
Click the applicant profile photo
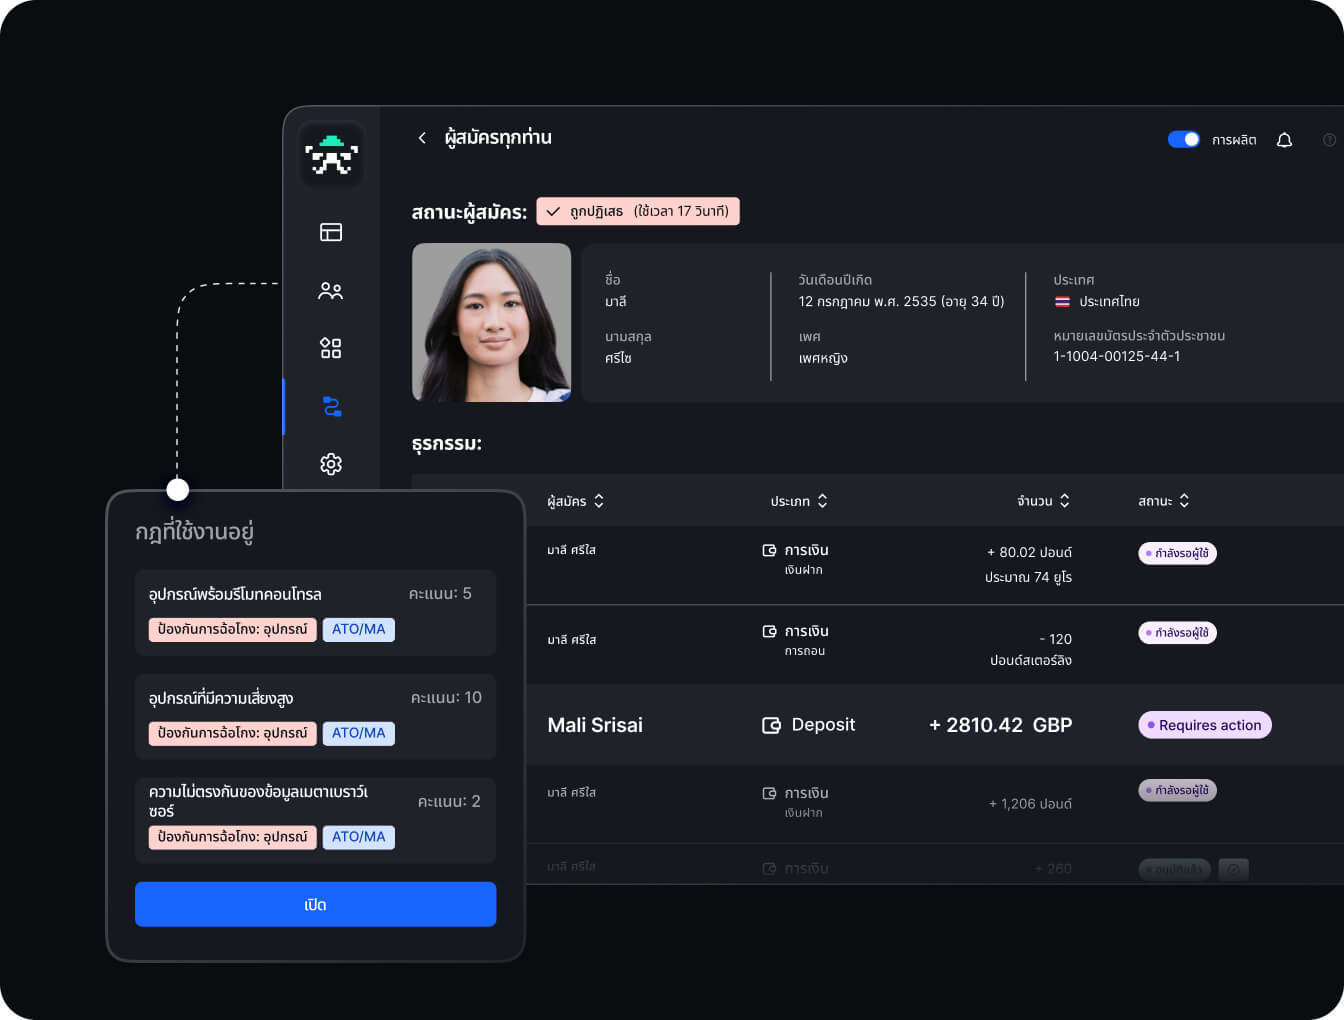[491, 322]
